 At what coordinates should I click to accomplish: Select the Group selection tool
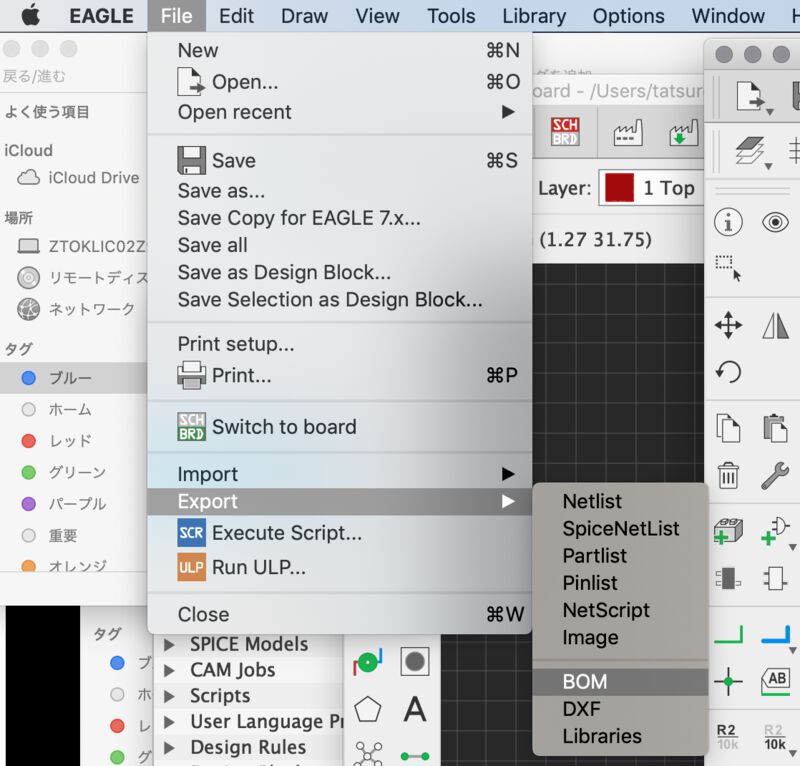728,268
